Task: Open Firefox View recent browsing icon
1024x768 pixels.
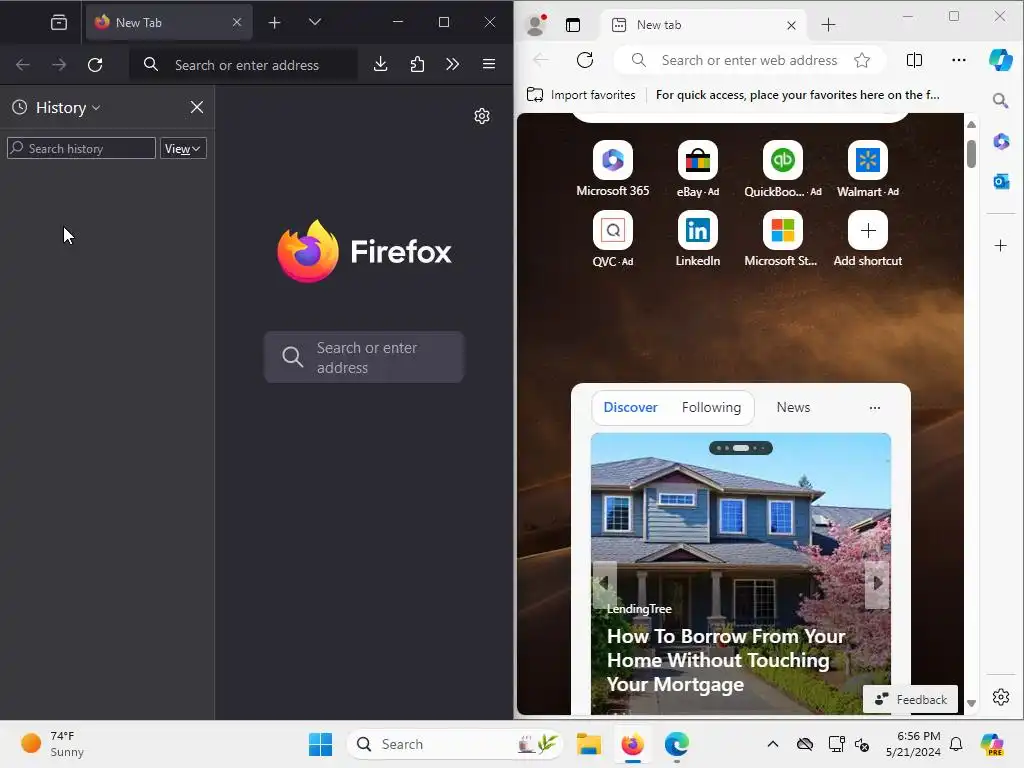Action: pyautogui.click(x=59, y=23)
